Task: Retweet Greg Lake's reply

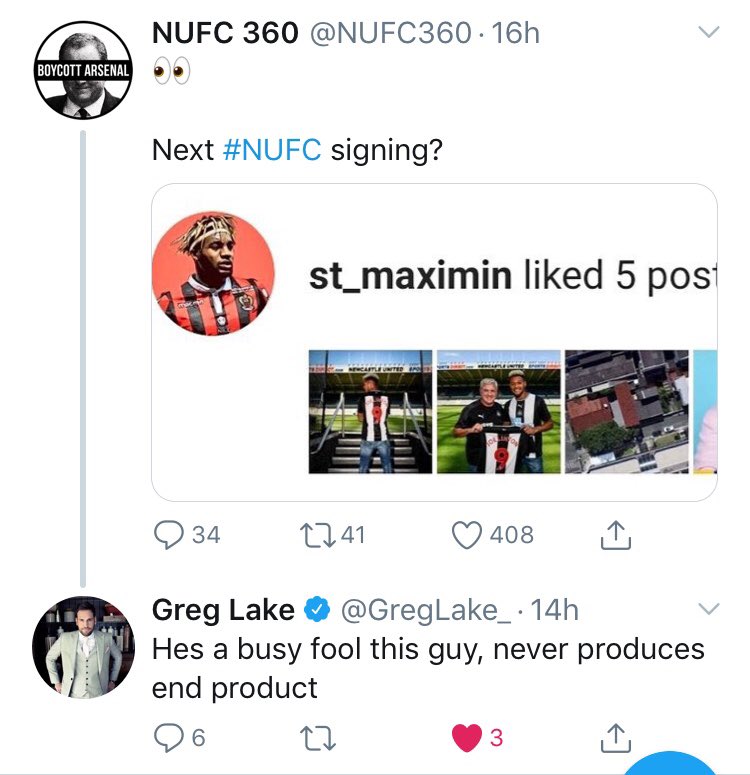Action: click(x=318, y=738)
